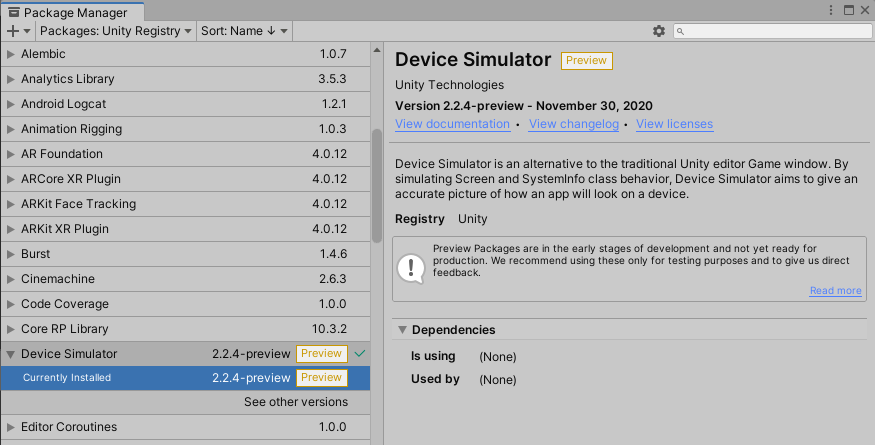Viewport: 875px width, 445px height.
Task: Click the search magnifier icon
Action: tap(680, 32)
